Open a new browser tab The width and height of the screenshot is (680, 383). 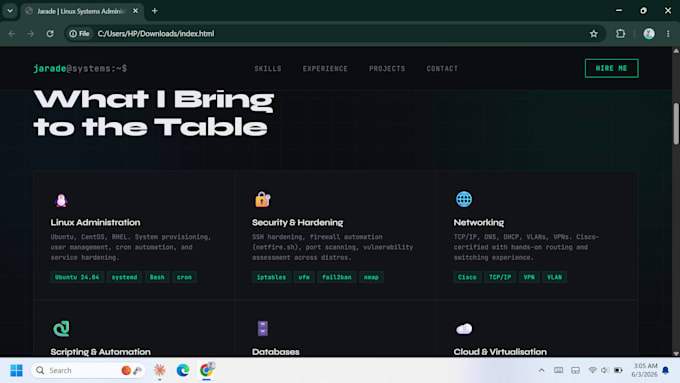click(154, 11)
